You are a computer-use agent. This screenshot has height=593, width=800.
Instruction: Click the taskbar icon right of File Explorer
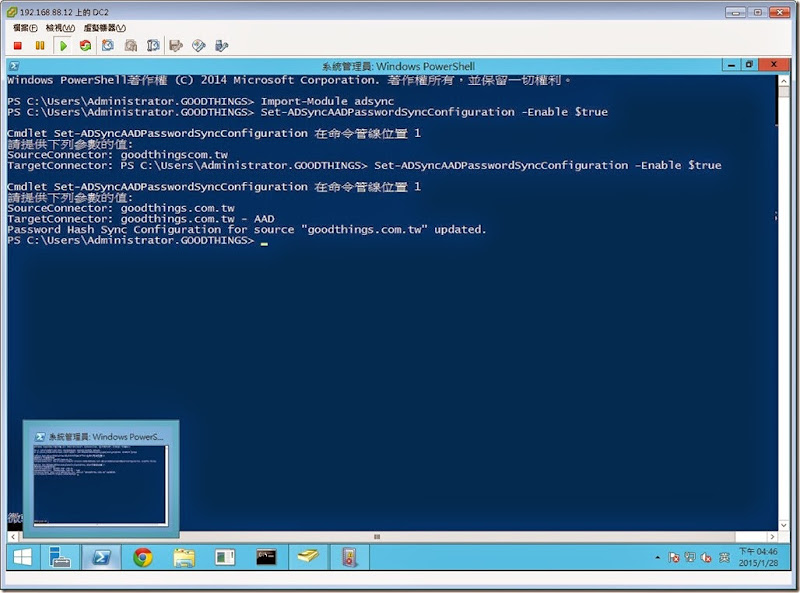click(225, 557)
